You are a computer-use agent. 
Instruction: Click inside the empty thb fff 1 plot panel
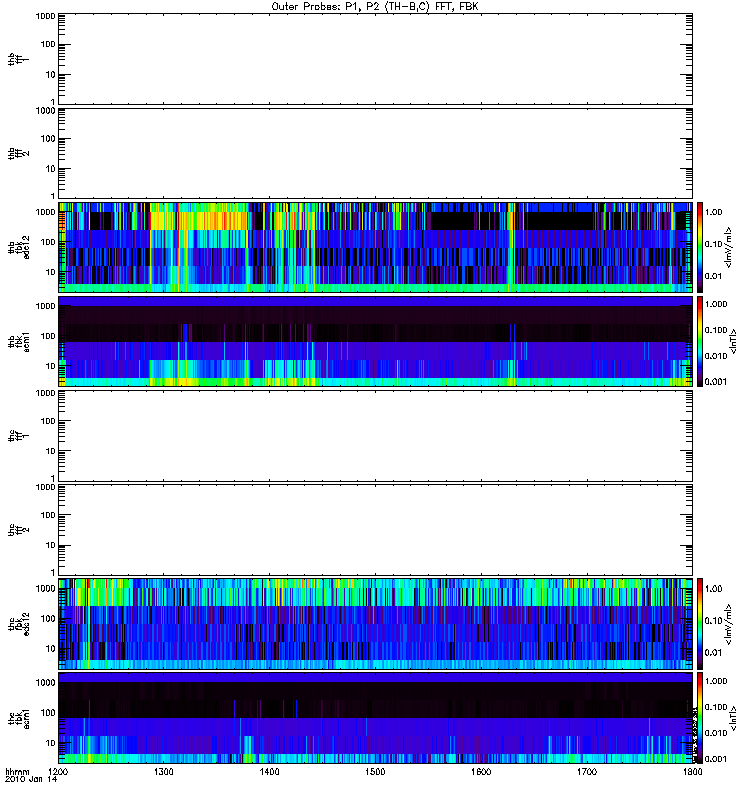pyautogui.click(x=375, y=59)
